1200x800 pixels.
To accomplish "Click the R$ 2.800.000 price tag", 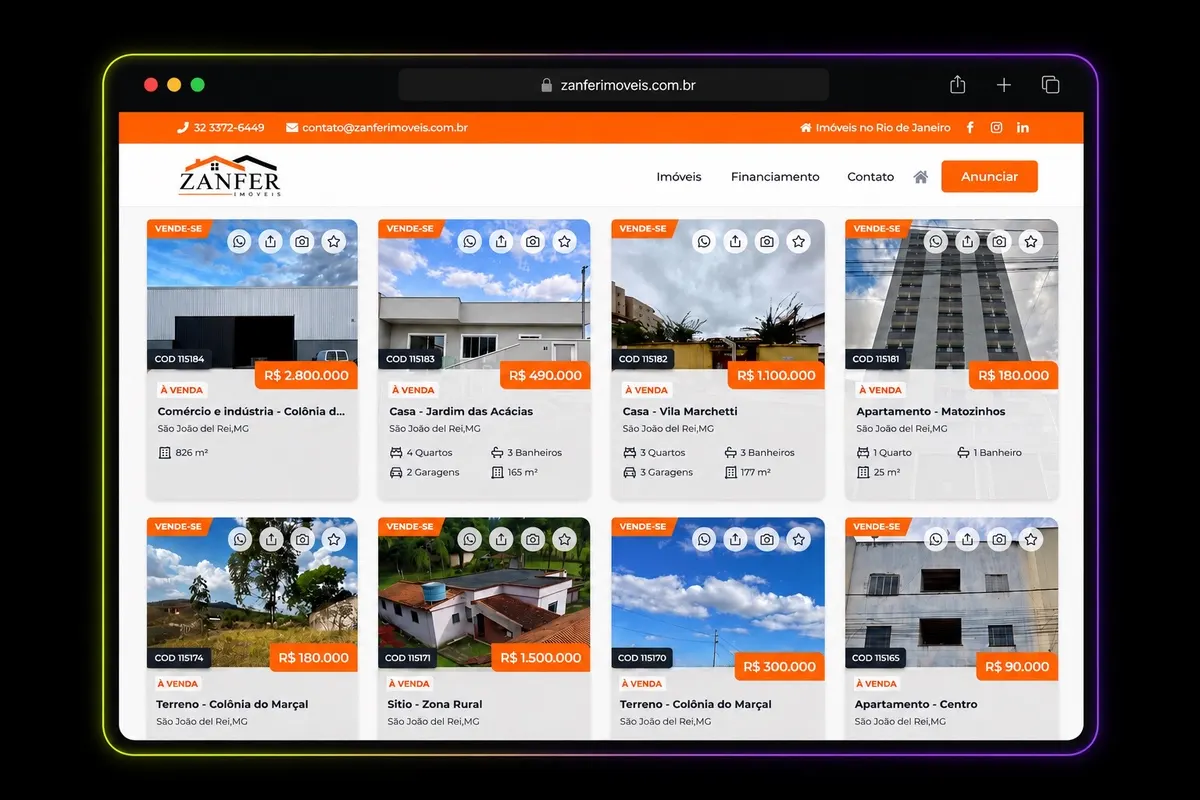I will tap(307, 375).
